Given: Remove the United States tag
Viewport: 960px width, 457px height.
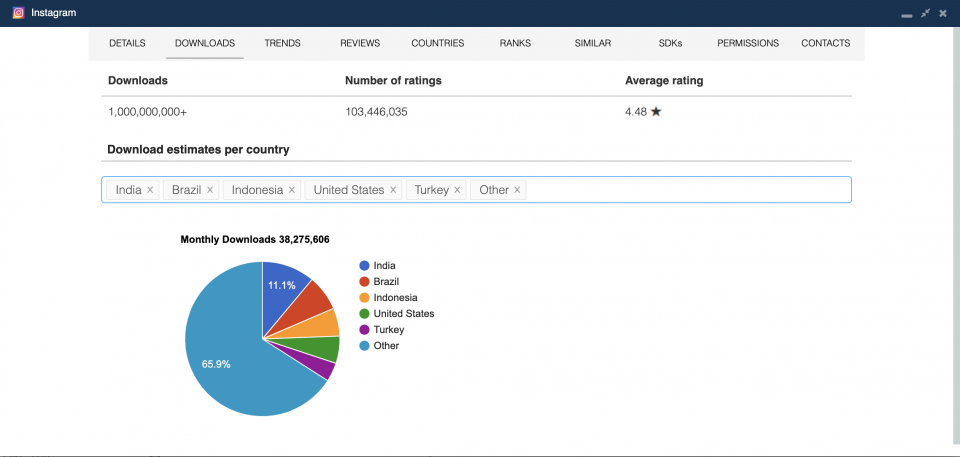Looking at the screenshot, I should point(392,190).
